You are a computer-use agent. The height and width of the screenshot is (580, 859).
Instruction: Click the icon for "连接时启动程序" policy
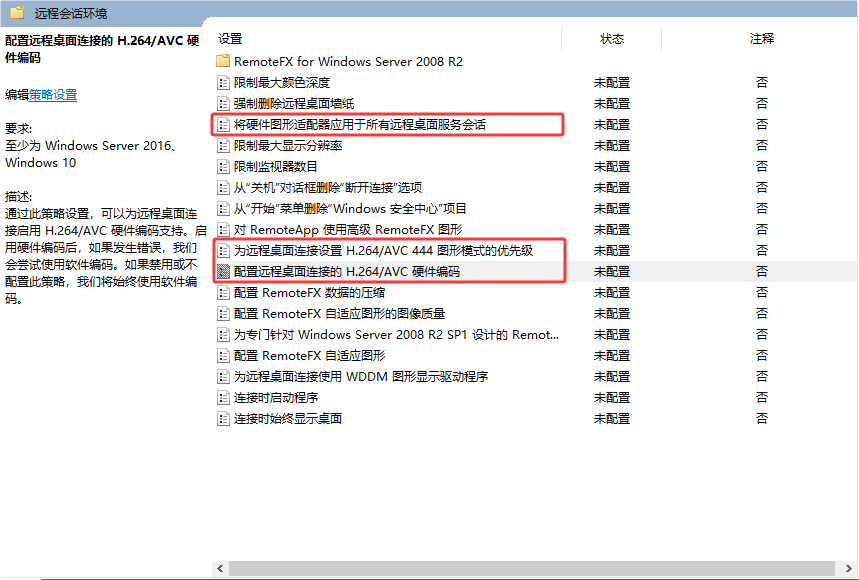tap(223, 397)
